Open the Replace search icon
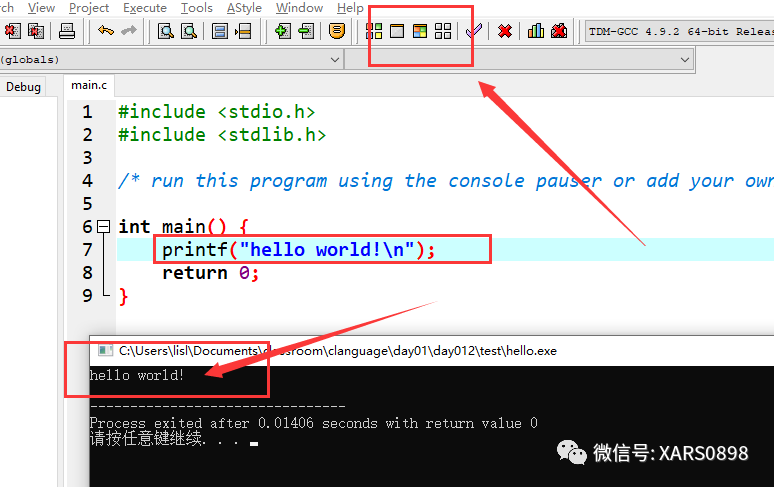This screenshot has width=774, height=487. 189,31
